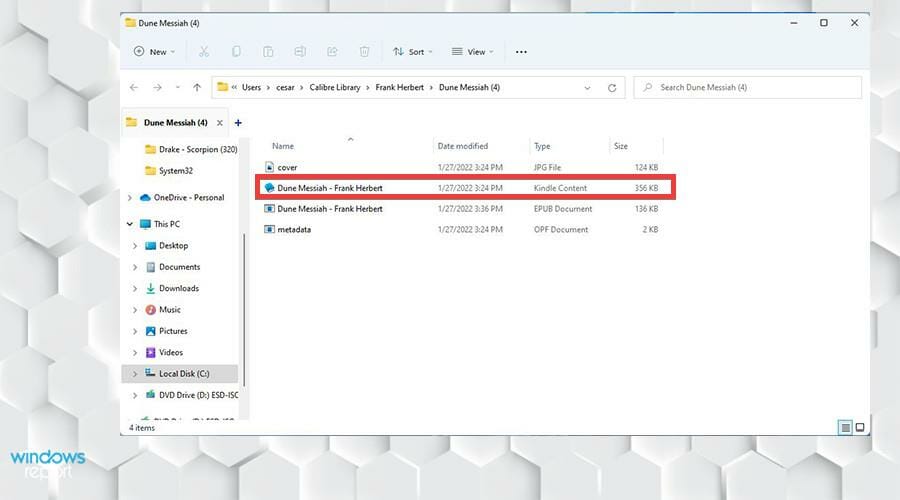Click the navigation pane scrollbar
This screenshot has width=900, height=500.
point(244,310)
